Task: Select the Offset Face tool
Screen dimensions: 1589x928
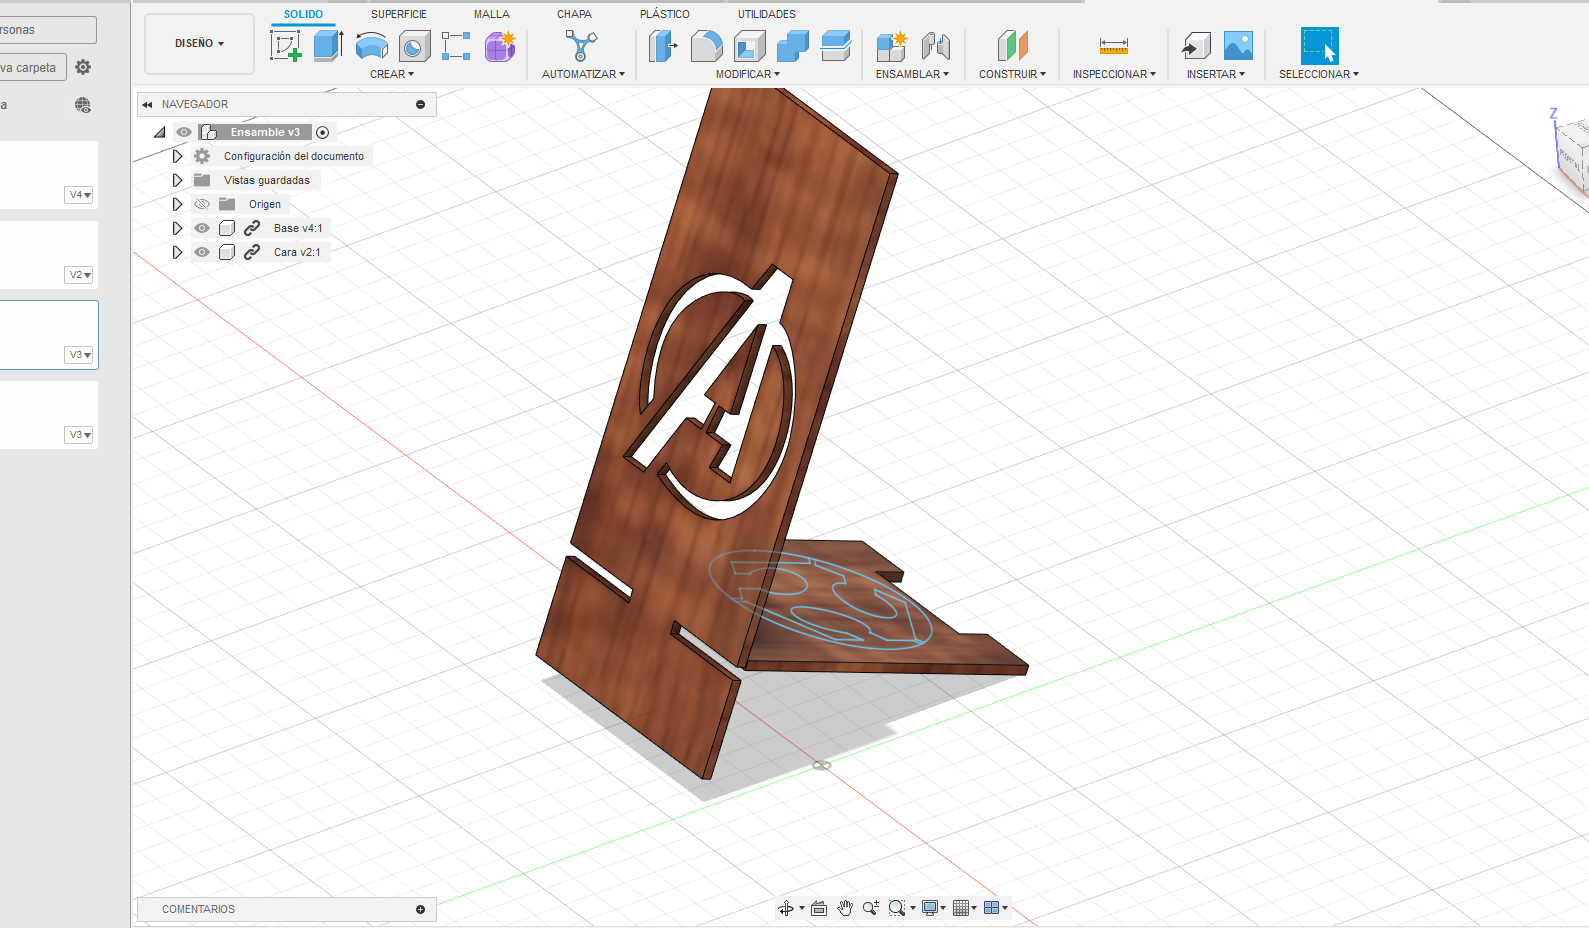Action: [836, 46]
